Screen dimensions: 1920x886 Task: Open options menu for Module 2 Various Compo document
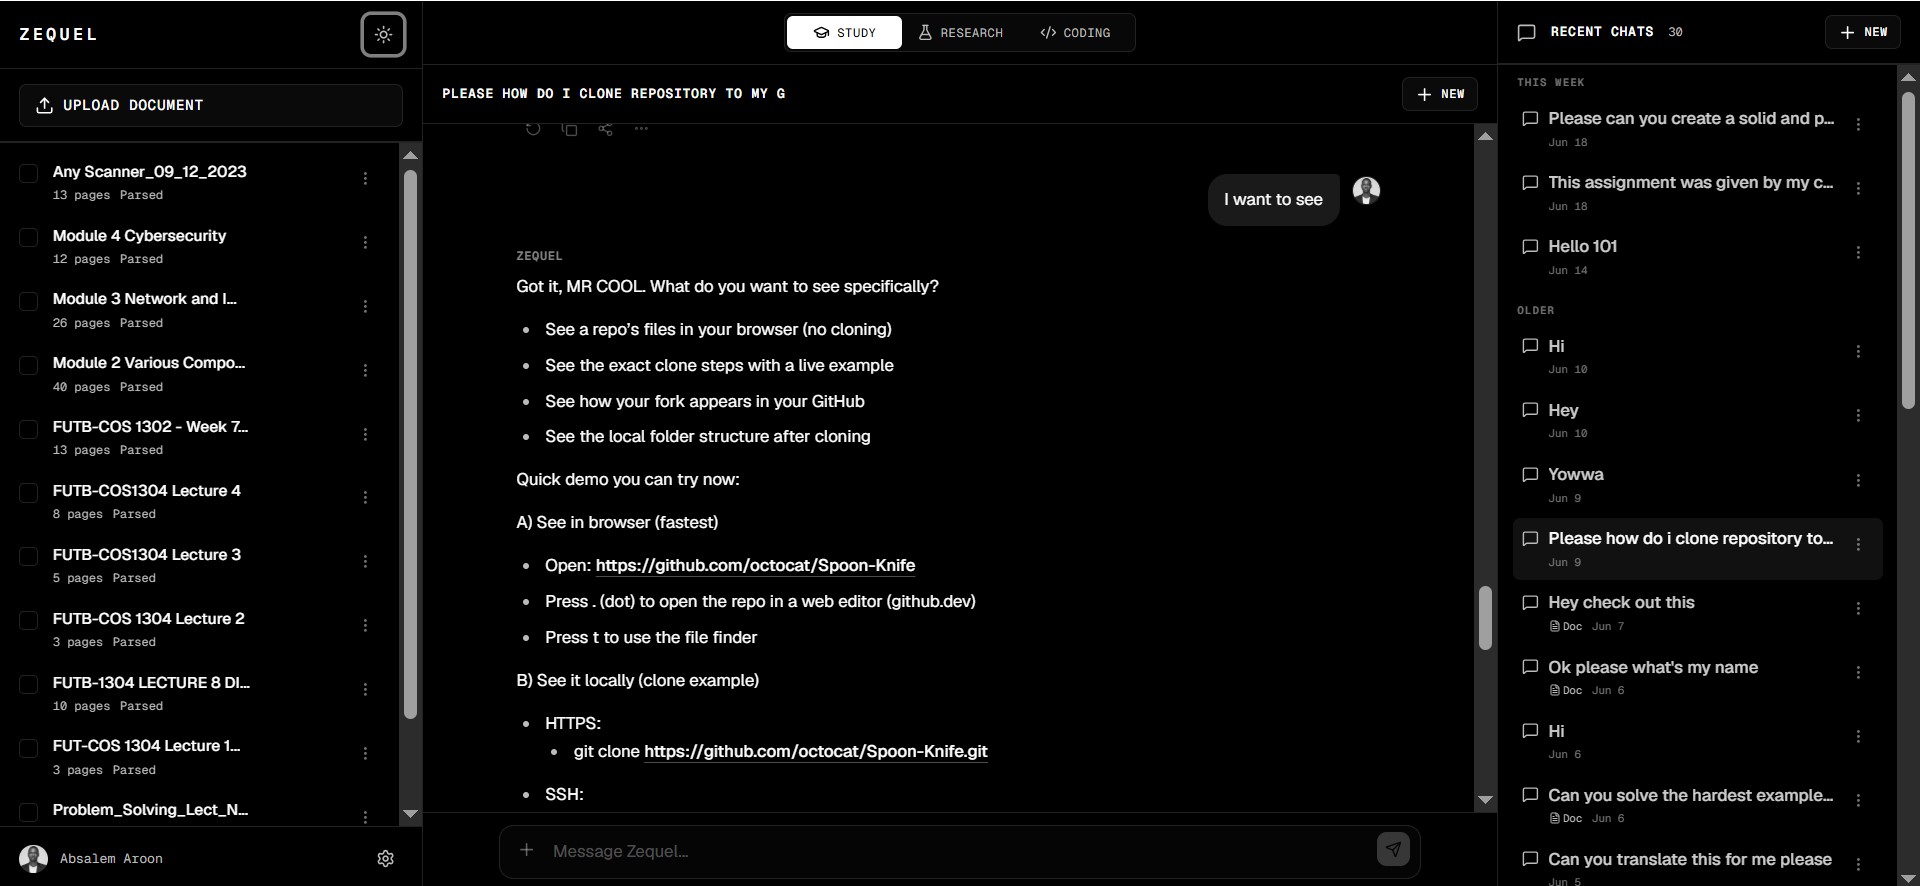pos(365,371)
